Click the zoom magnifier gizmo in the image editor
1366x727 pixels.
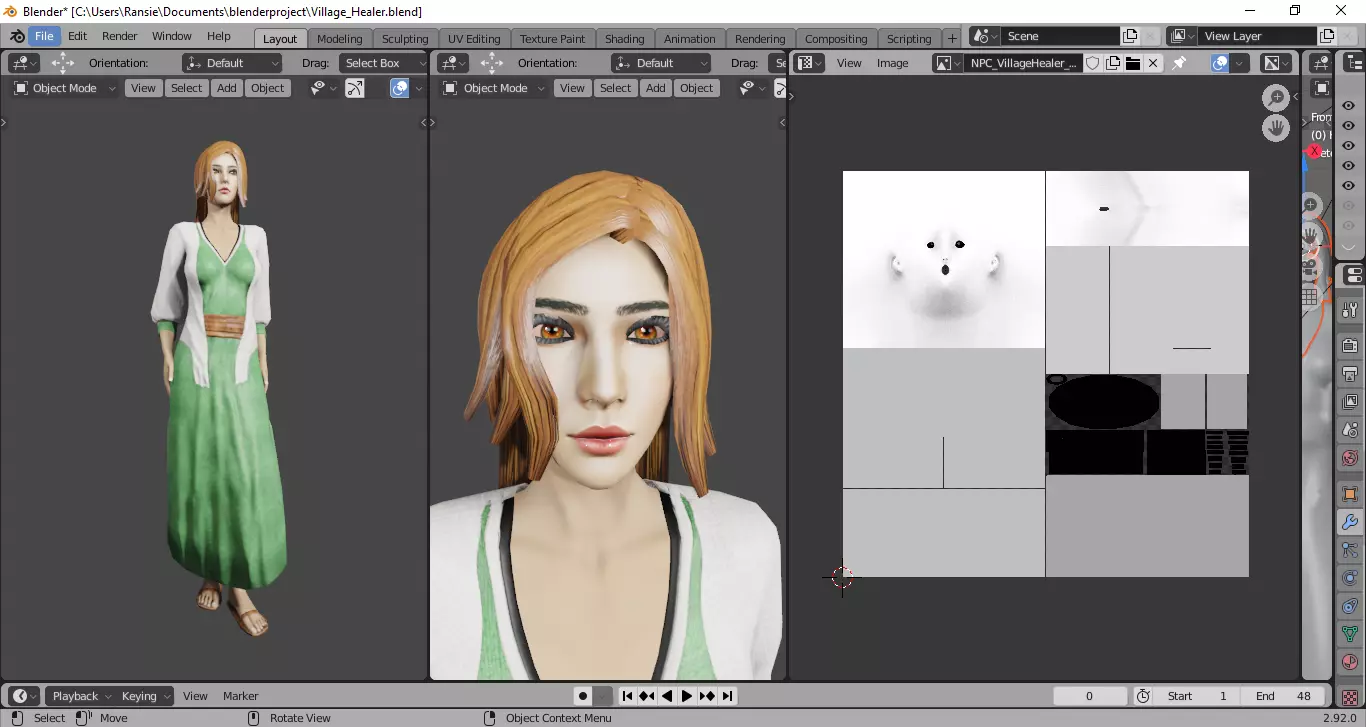tap(1276, 97)
